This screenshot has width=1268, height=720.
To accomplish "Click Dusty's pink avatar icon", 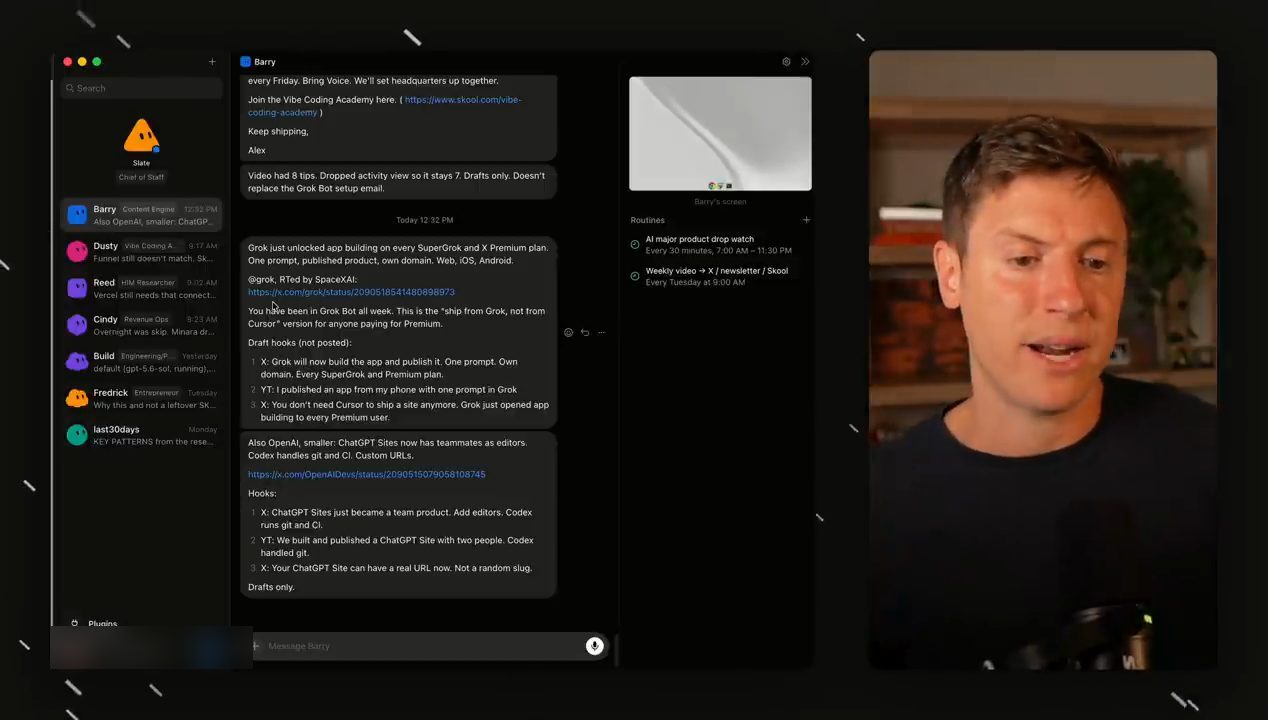I will (77, 251).
